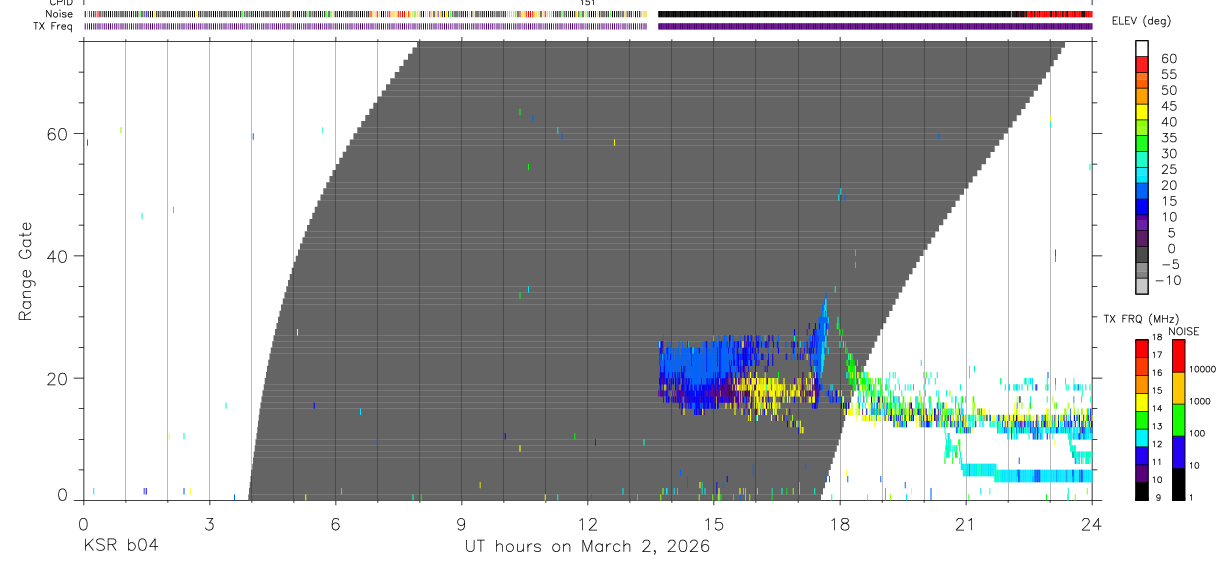Viewport: 1228px width, 567px height.
Task: Click the "45" label on ELEV colorbar
Action: [1168, 106]
